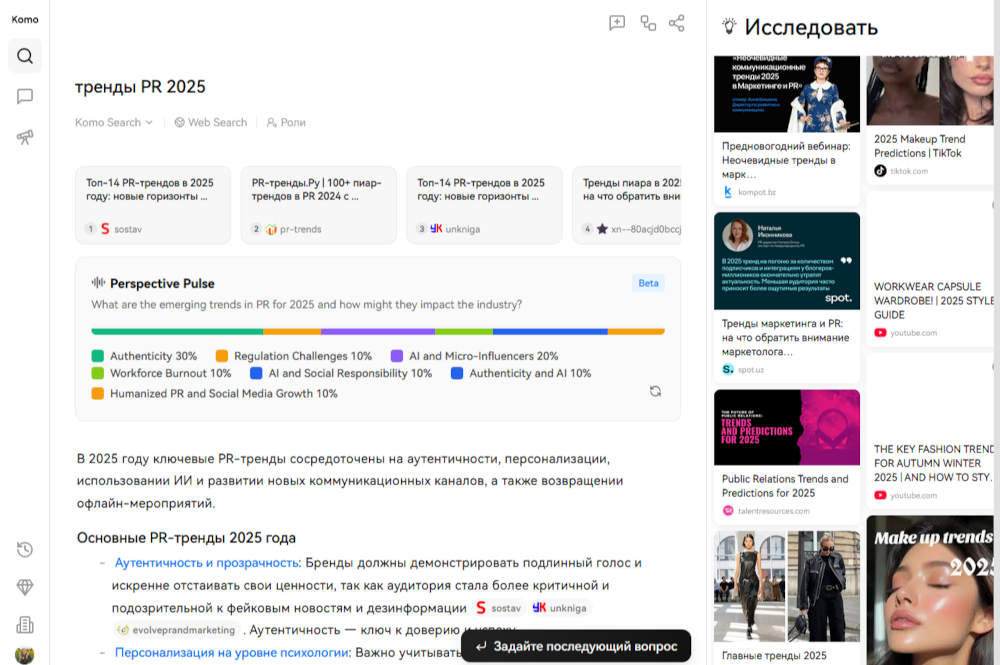Click the Задайте последующий вопрос input
1000x665 pixels.
pos(576,646)
